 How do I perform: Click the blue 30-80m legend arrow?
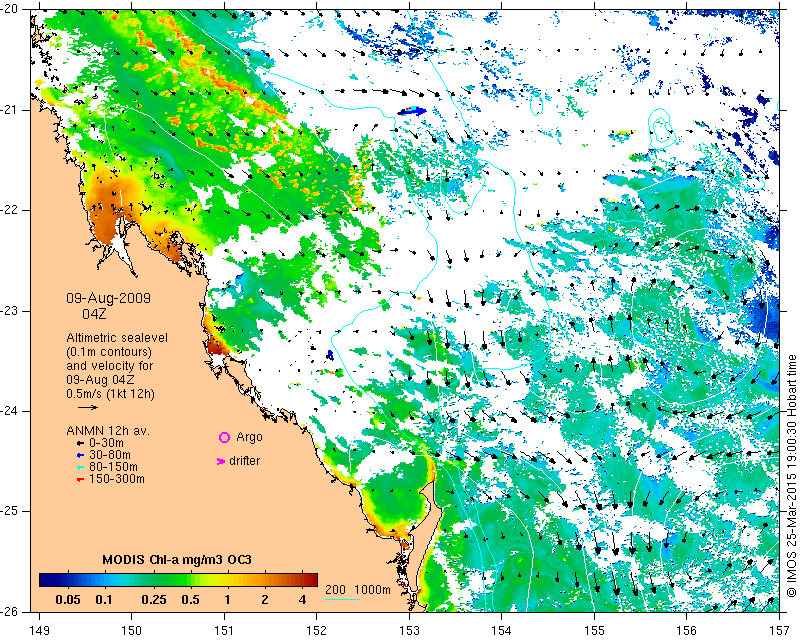click(x=80, y=455)
